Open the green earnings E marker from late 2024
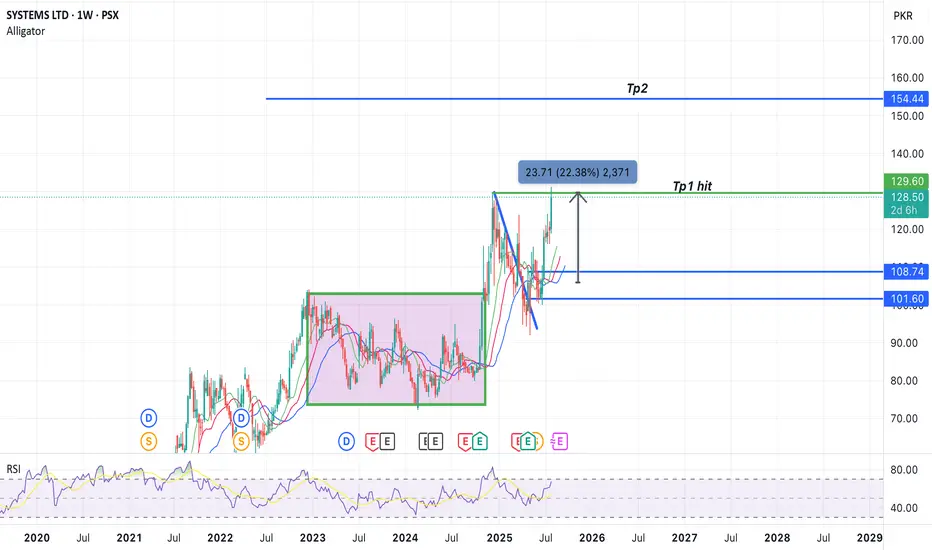This screenshot has height=550, width=932. 480,442
